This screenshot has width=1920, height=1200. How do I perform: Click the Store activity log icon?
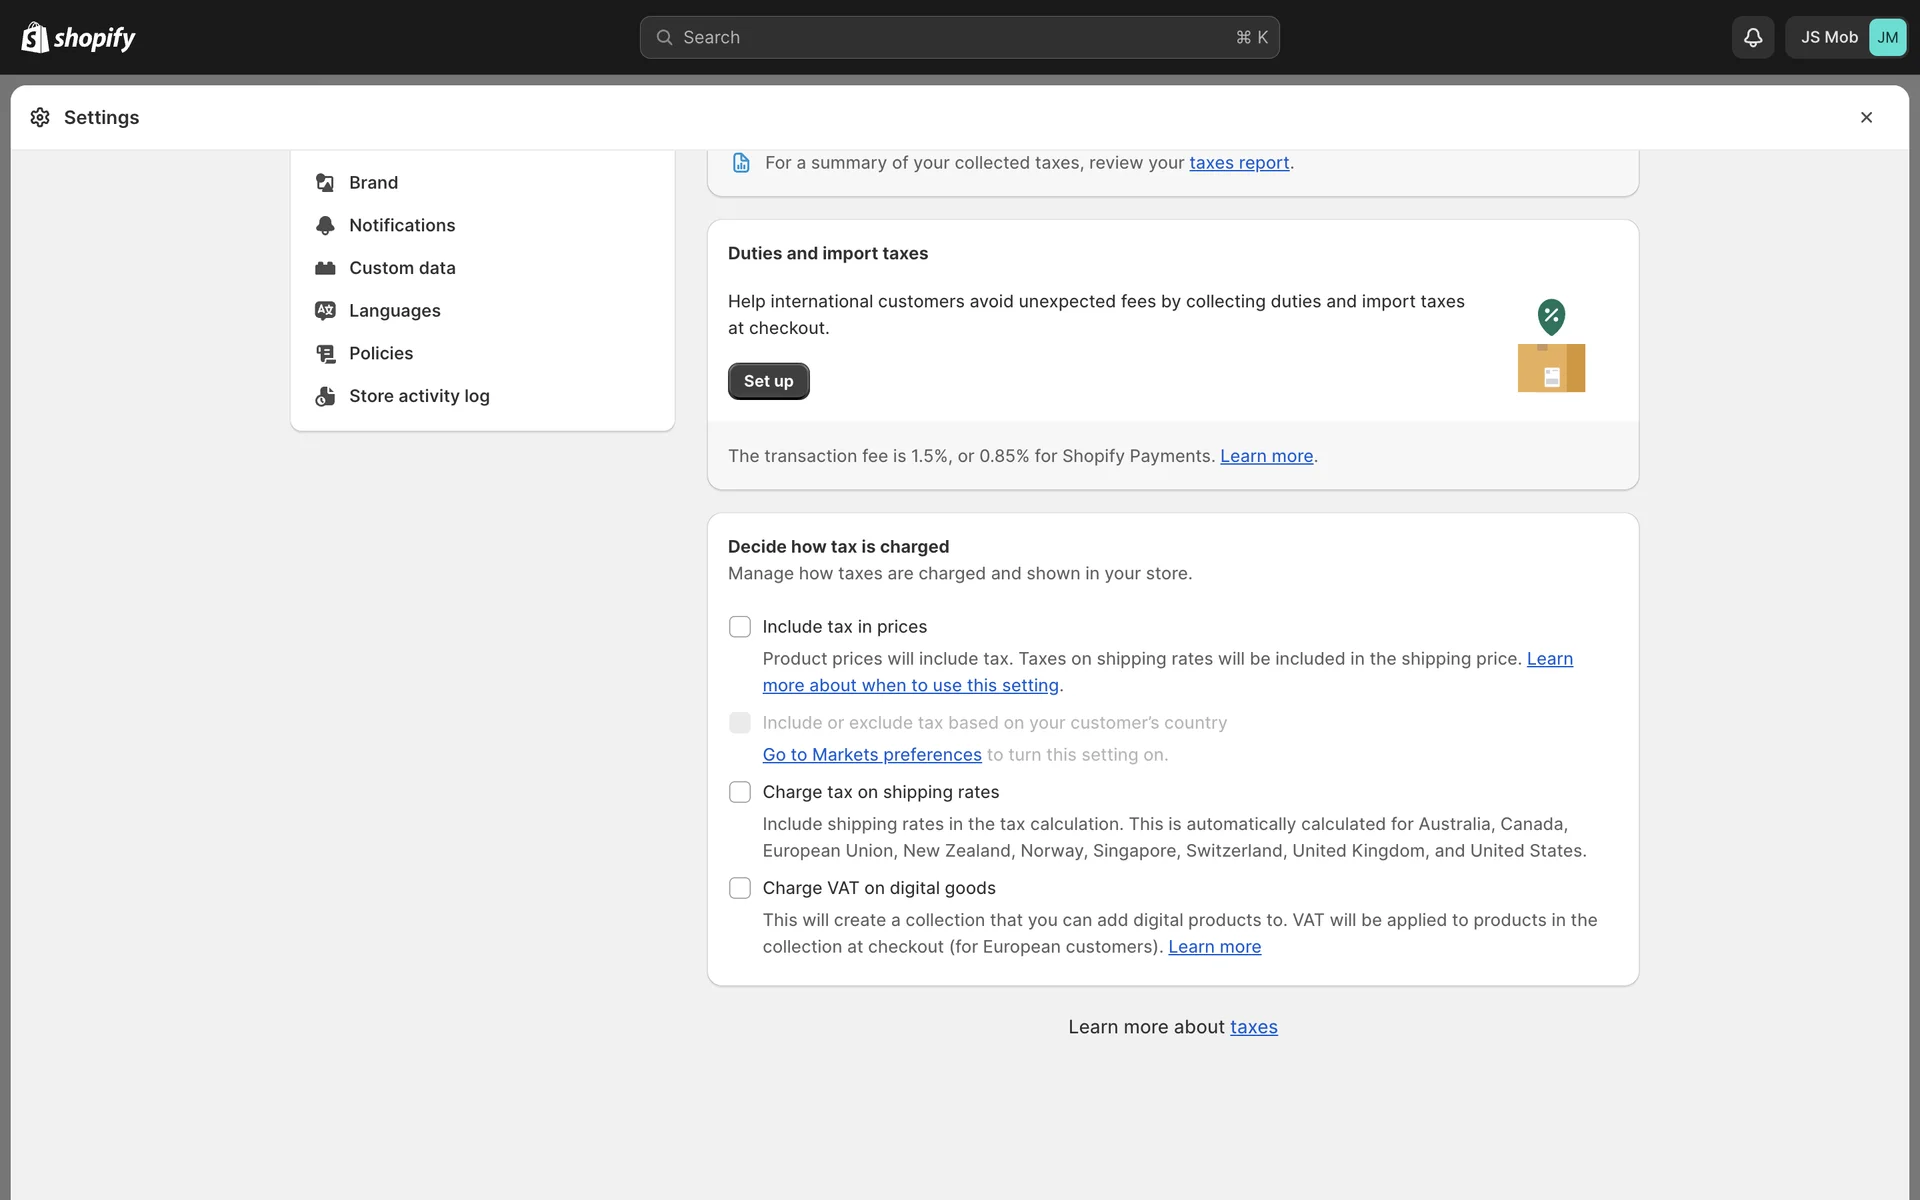point(325,397)
